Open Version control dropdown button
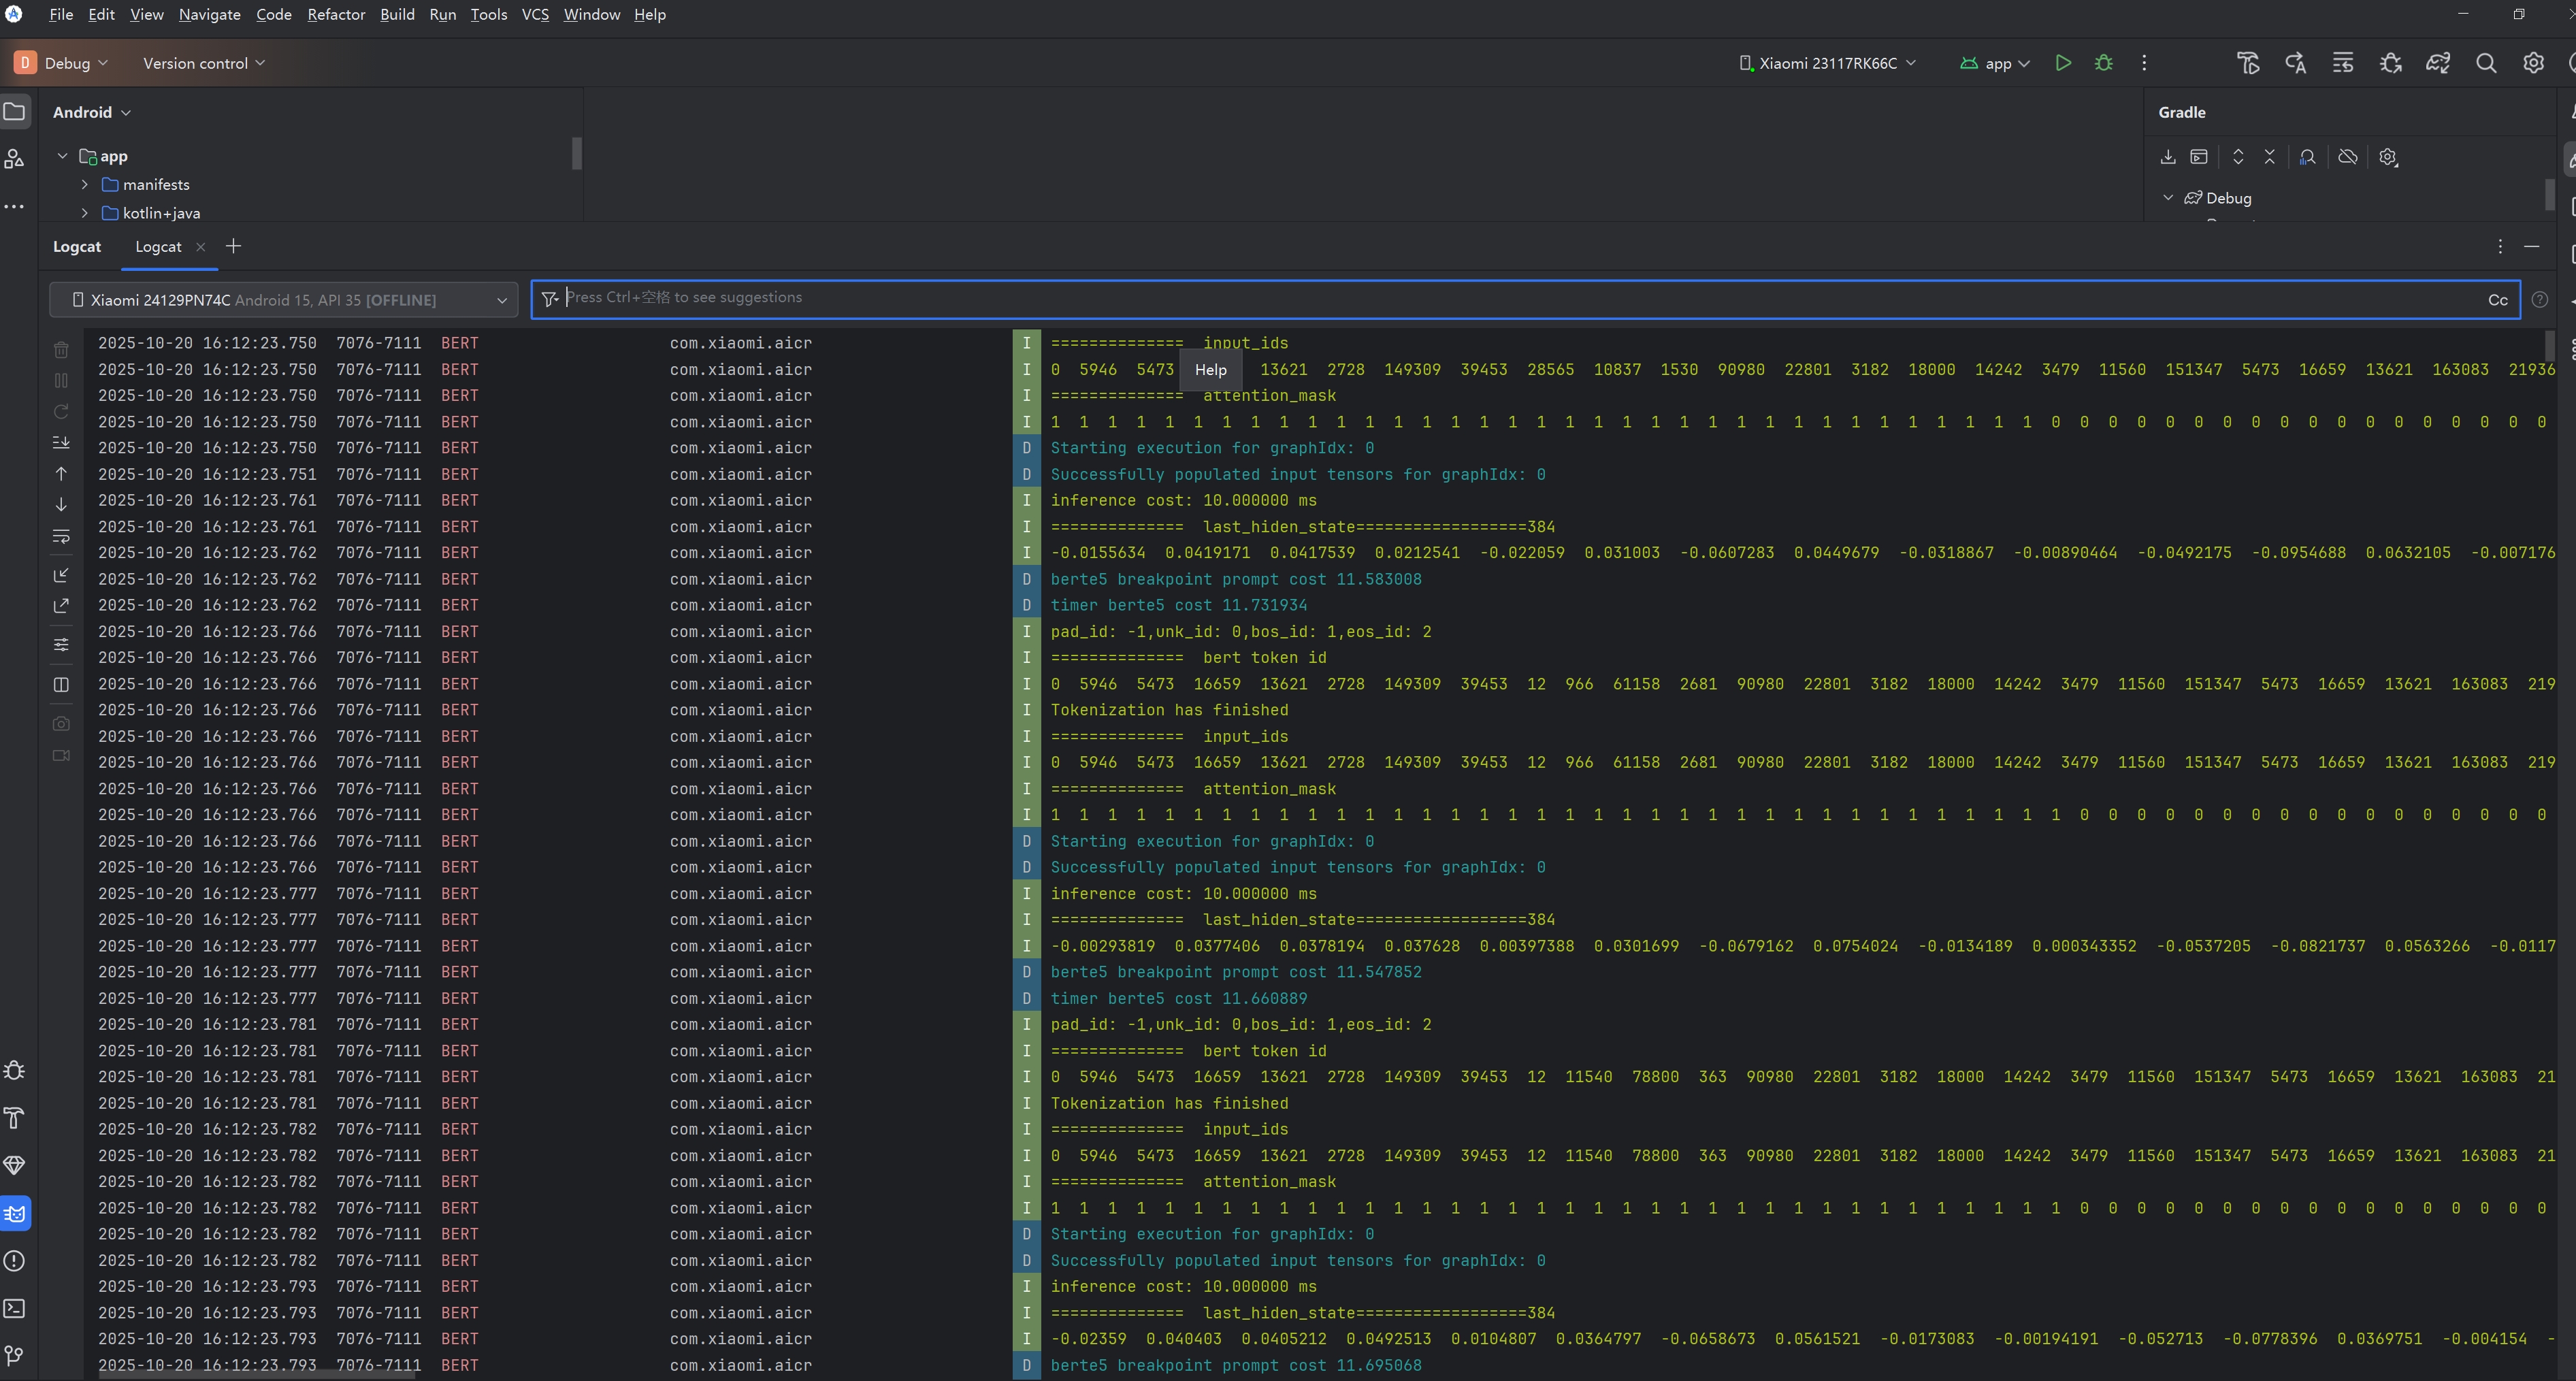 click(x=203, y=63)
